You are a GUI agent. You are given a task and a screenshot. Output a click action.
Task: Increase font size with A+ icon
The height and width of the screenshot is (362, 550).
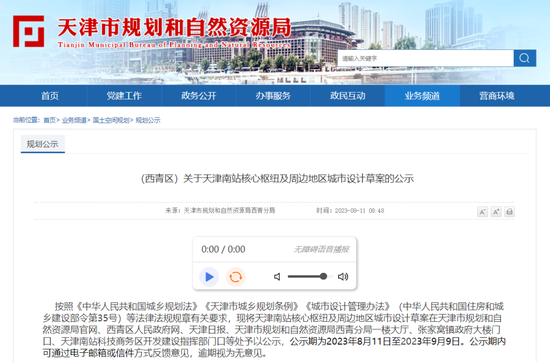[x=496, y=212]
